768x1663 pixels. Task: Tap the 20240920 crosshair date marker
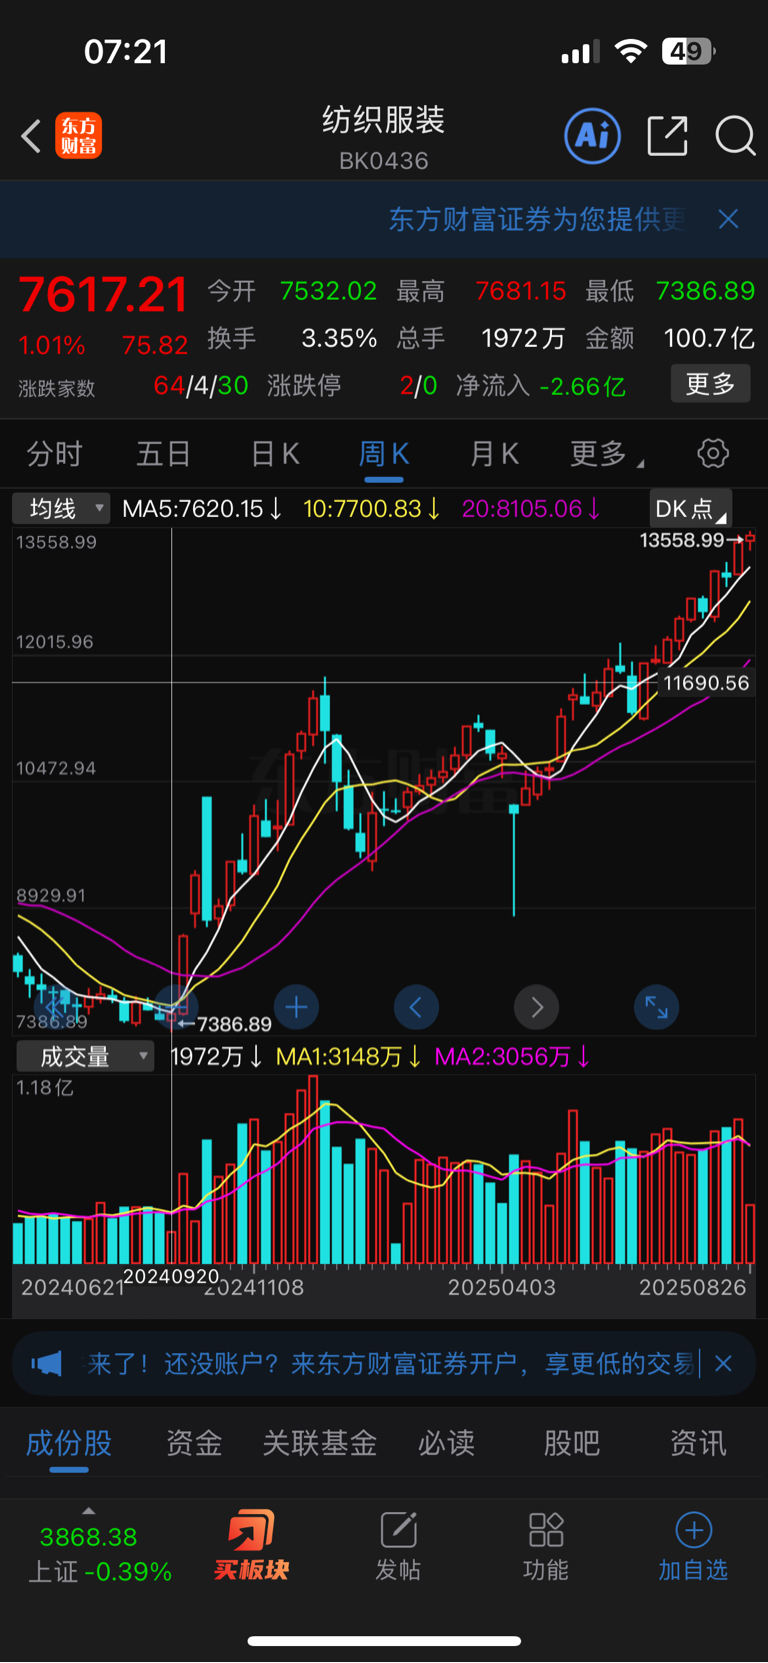[172, 1276]
